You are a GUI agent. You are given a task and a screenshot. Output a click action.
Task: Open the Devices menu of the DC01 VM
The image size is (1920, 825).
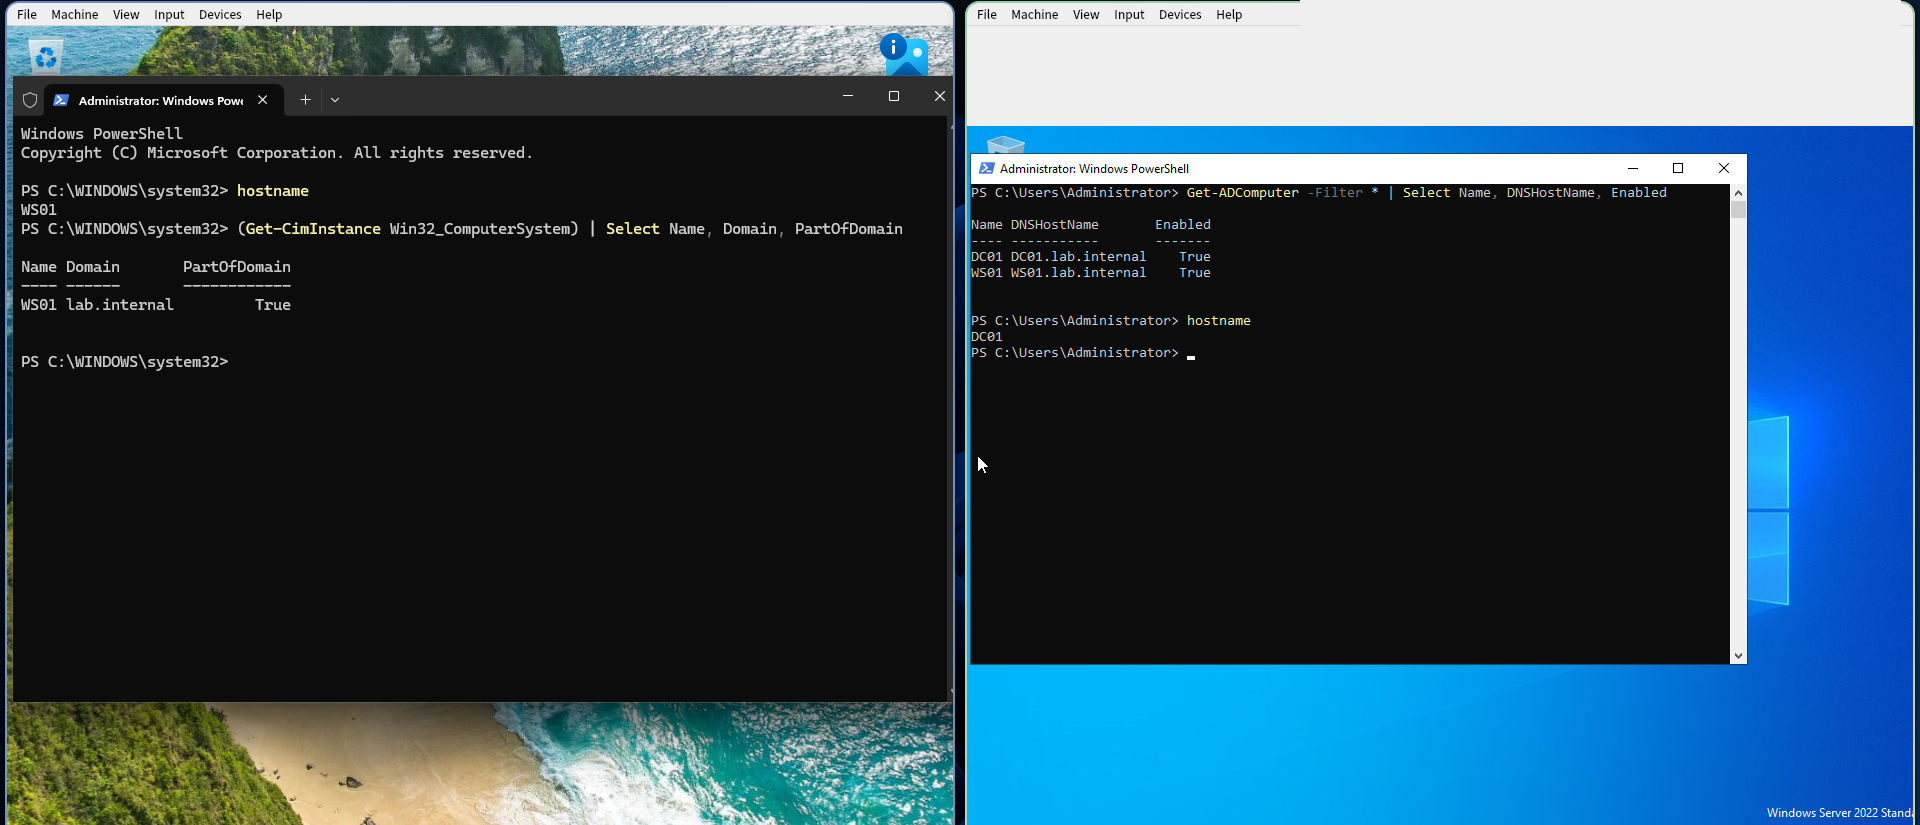click(1180, 15)
